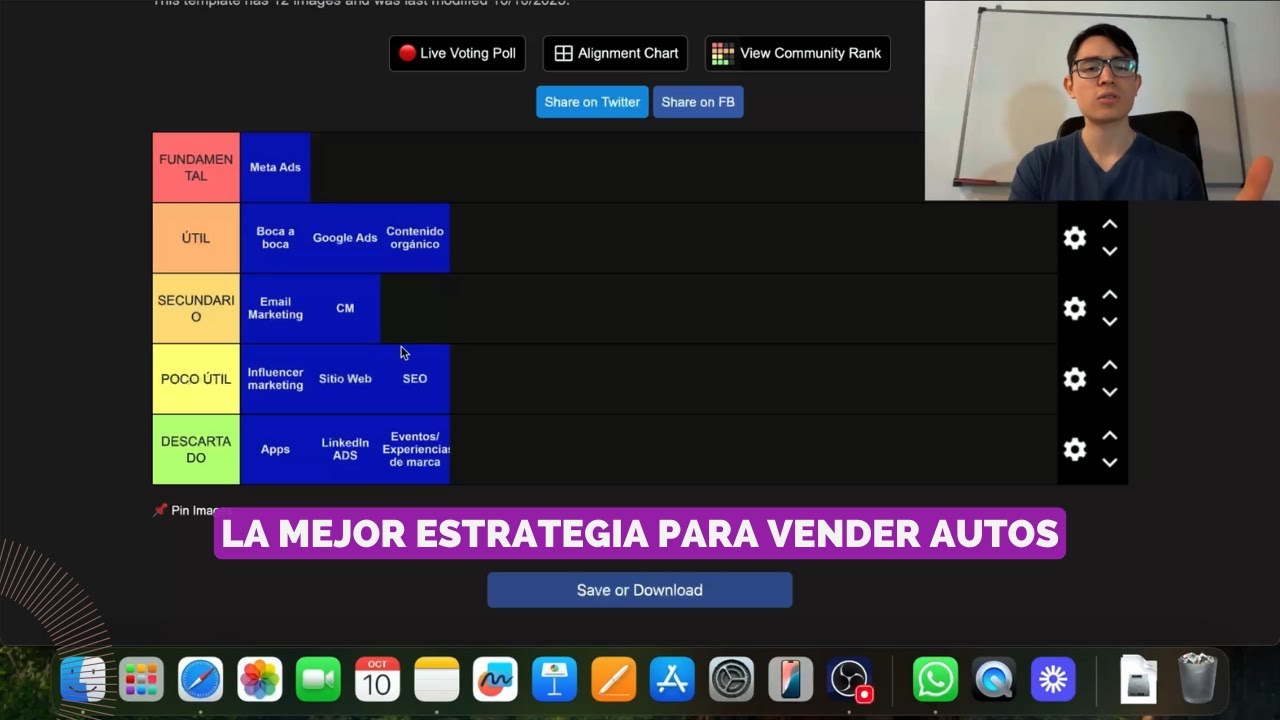
Task: Open the Calendar app showing OCT 10
Action: (378, 680)
